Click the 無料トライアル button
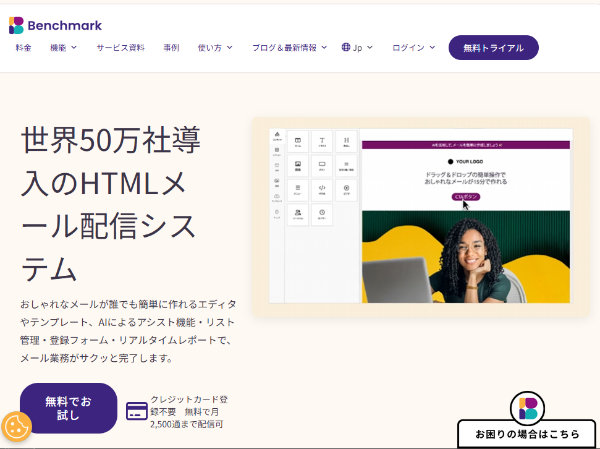Image resolution: width=600 pixels, height=449 pixels. (x=494, y=47)
